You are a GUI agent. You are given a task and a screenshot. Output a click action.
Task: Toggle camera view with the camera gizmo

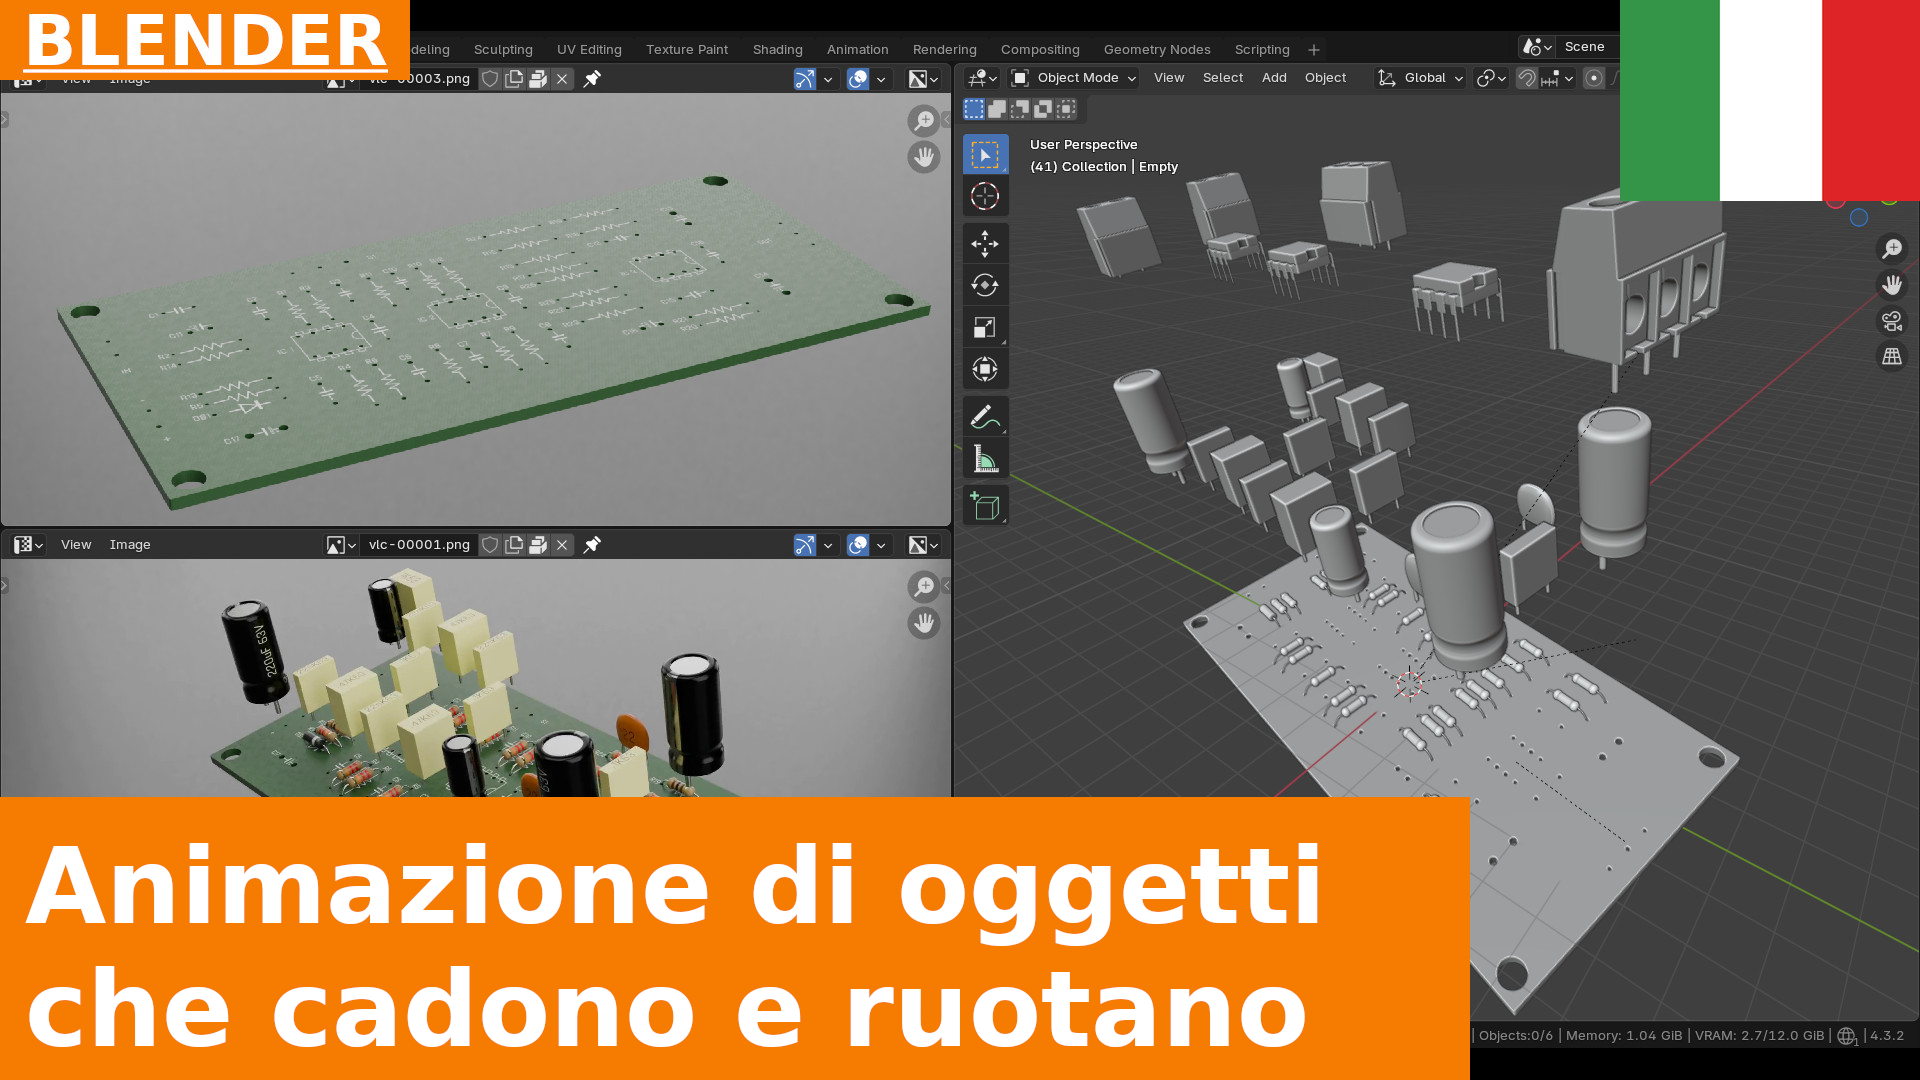pos(1892,321)
